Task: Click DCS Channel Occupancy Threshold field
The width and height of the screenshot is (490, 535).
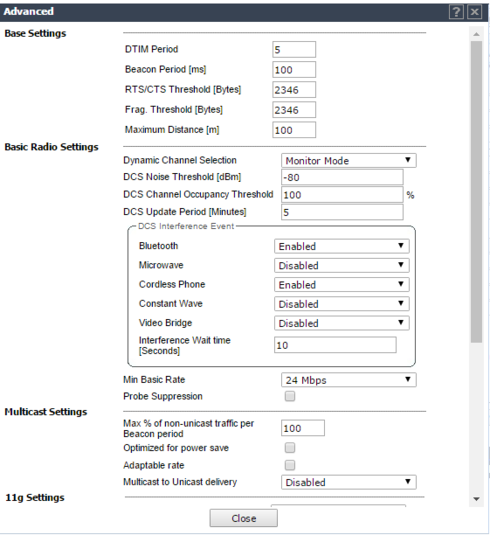Action: click(342, 195)
